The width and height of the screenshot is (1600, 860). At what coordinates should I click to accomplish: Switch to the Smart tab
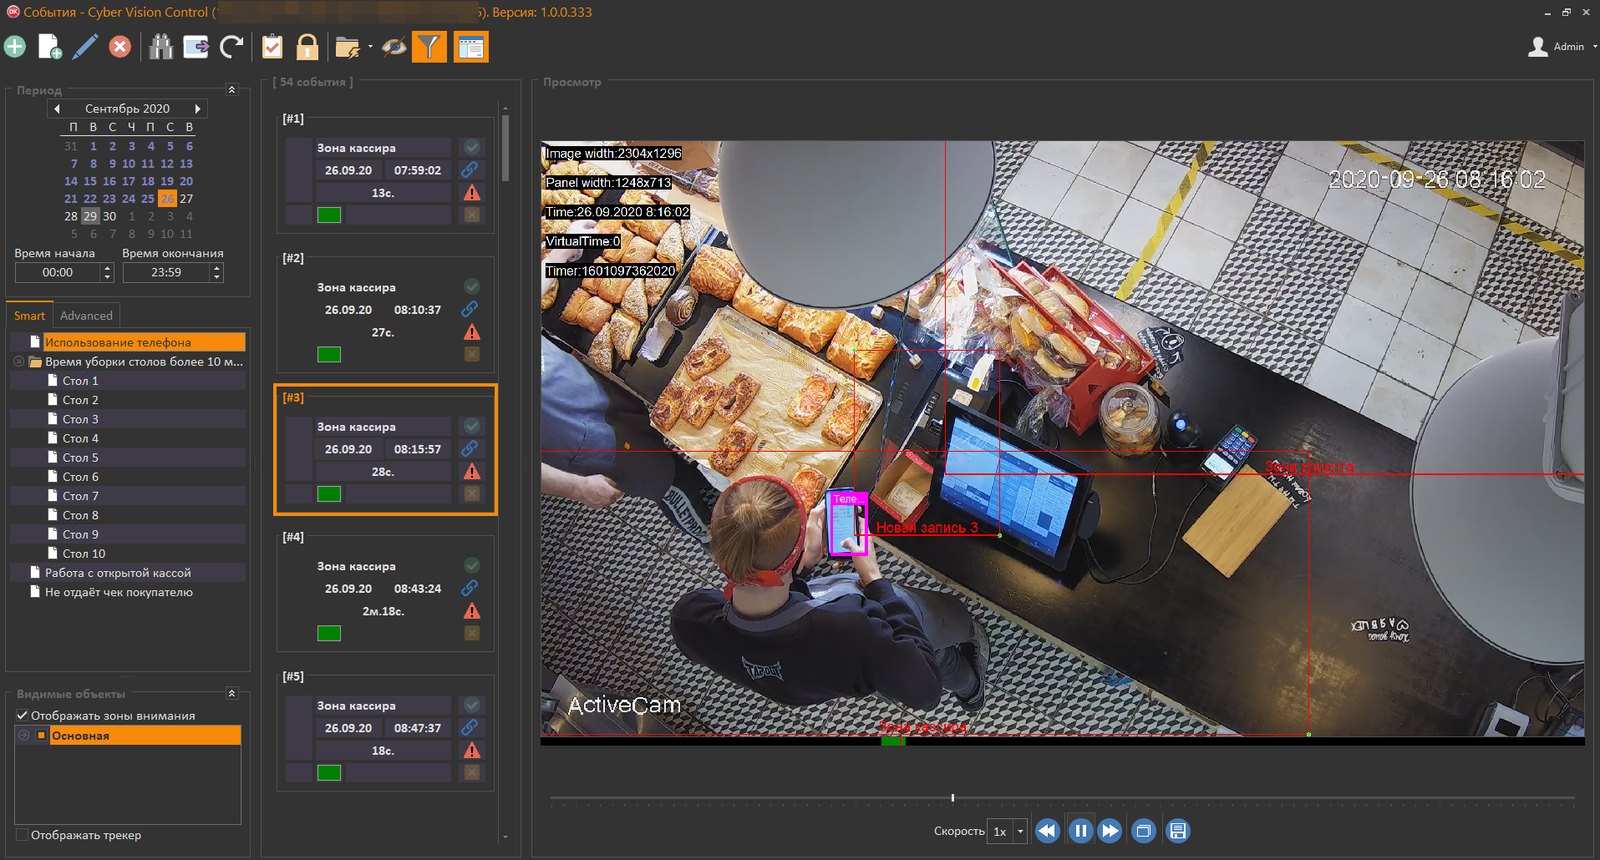coord(29,315)
